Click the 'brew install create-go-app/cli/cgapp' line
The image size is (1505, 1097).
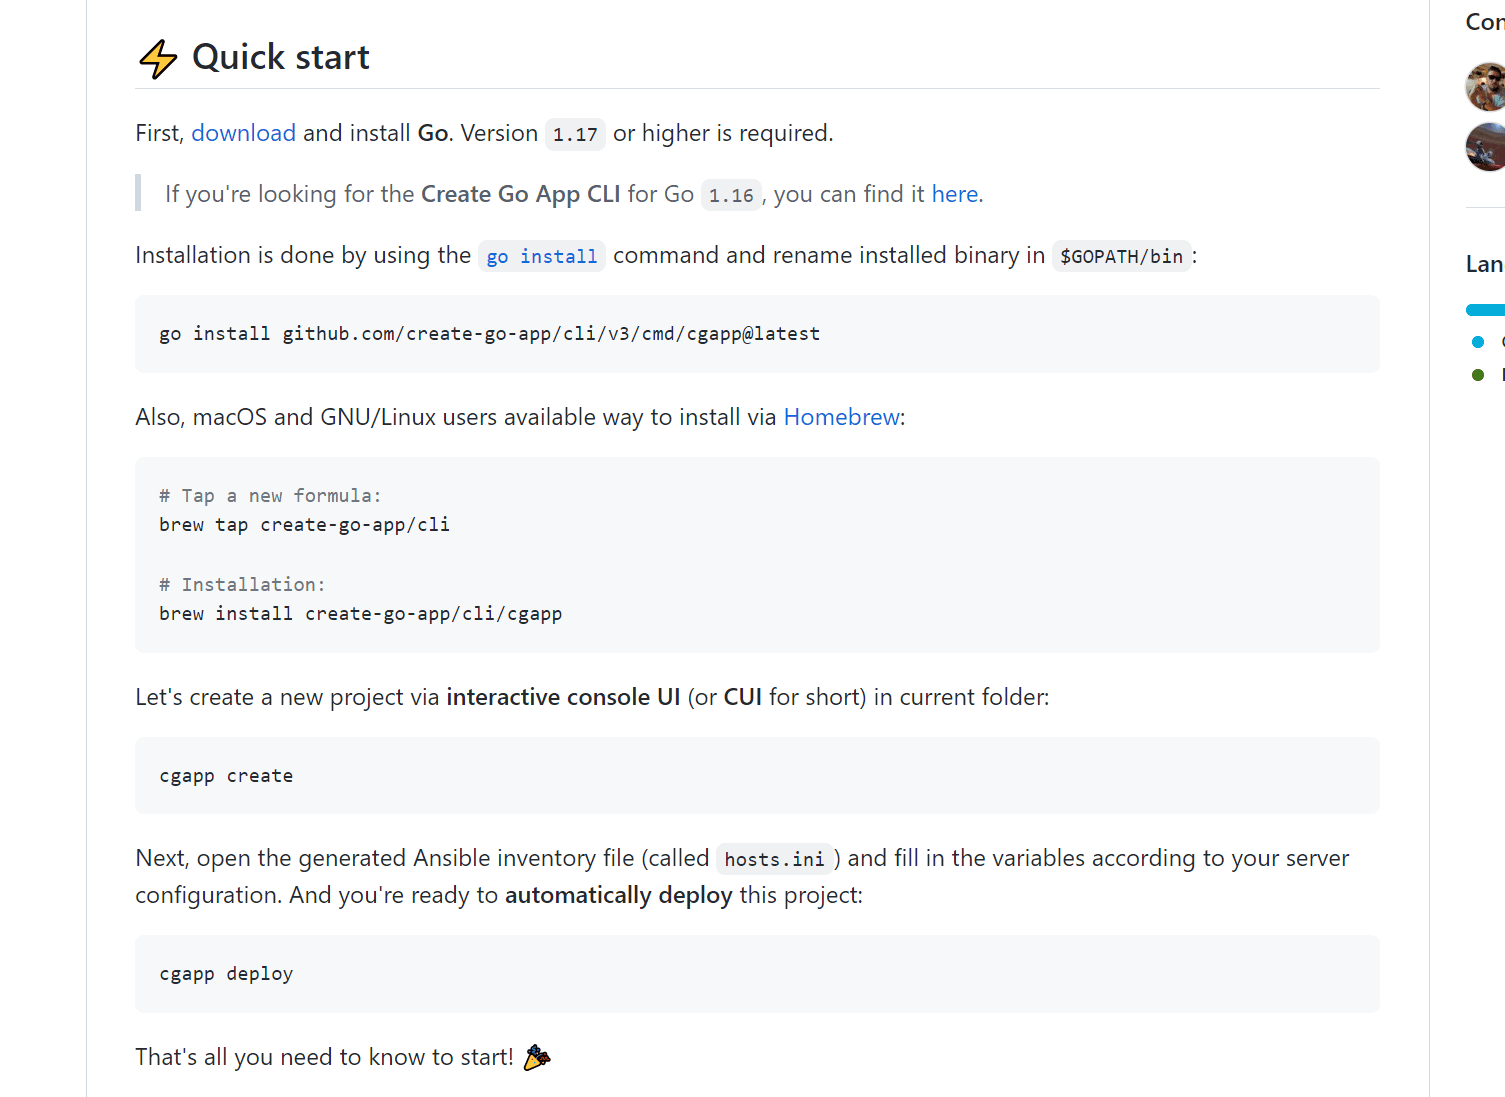[x=360, y=614]
